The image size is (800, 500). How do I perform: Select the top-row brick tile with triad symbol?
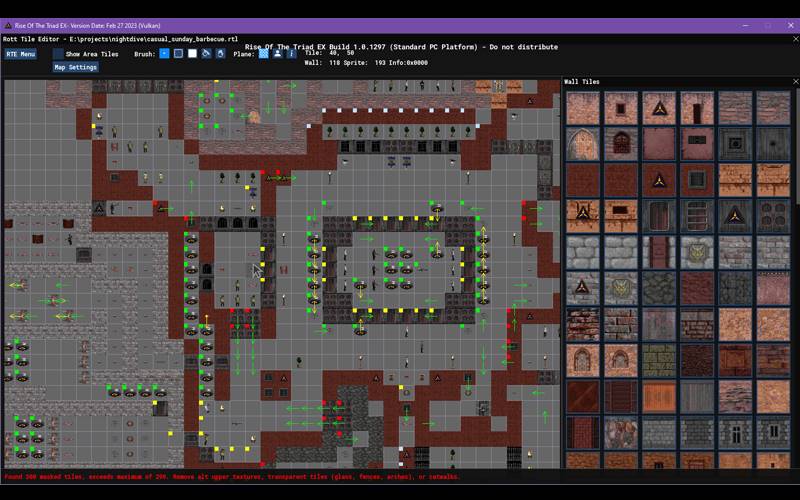pos(659,108)
